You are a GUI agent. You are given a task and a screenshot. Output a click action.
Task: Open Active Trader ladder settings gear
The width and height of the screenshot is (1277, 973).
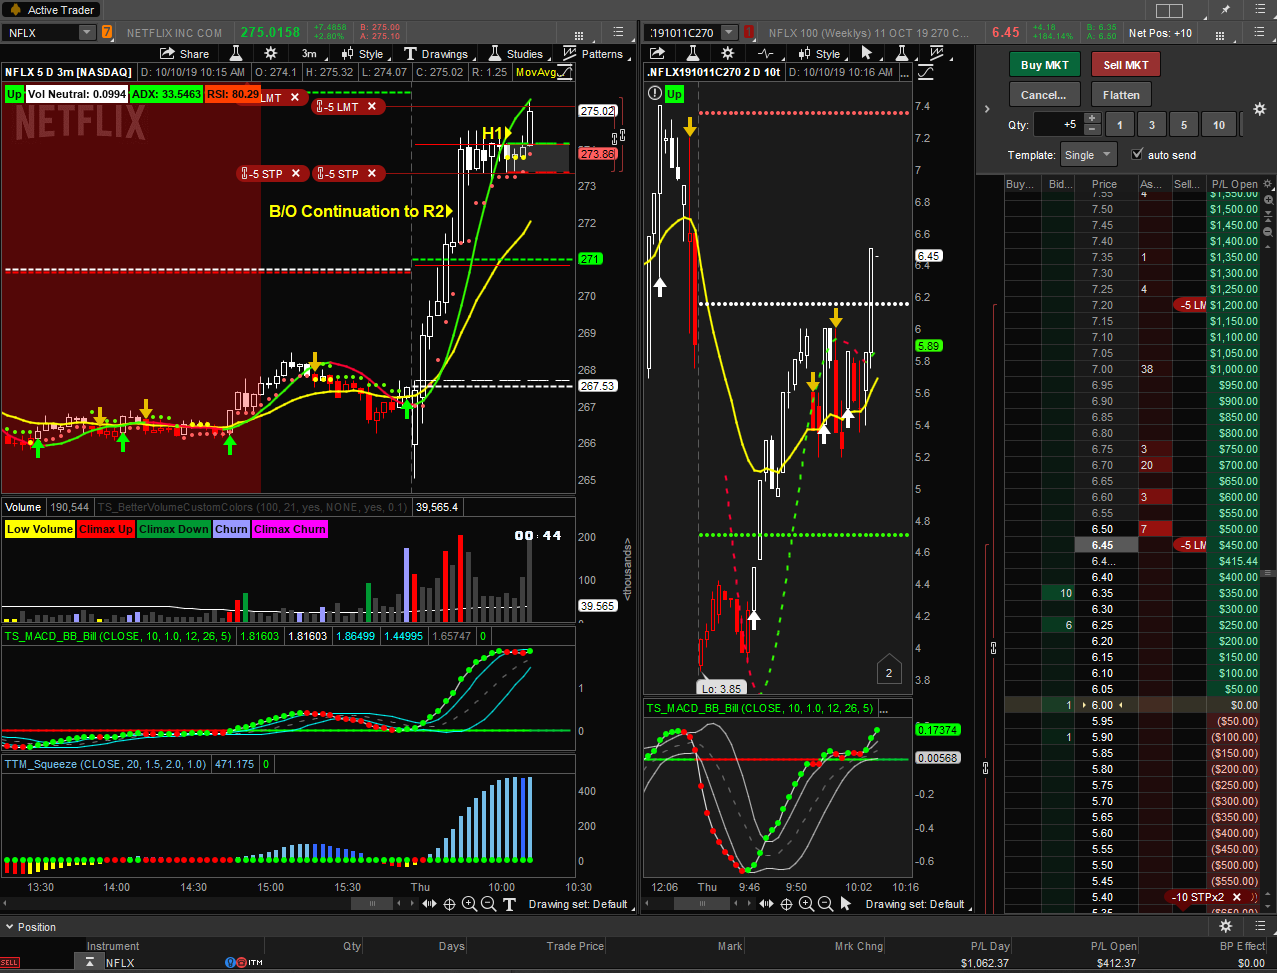(x=1259, y=108)
